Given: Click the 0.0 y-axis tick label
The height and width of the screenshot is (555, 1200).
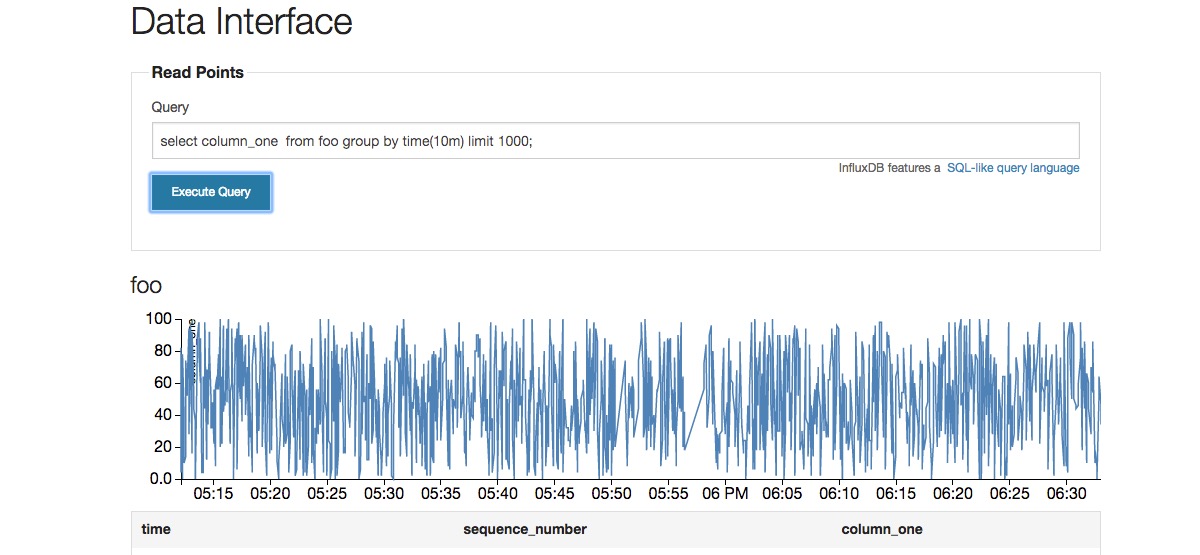Looking at the screenshot, I should (160, 479).
